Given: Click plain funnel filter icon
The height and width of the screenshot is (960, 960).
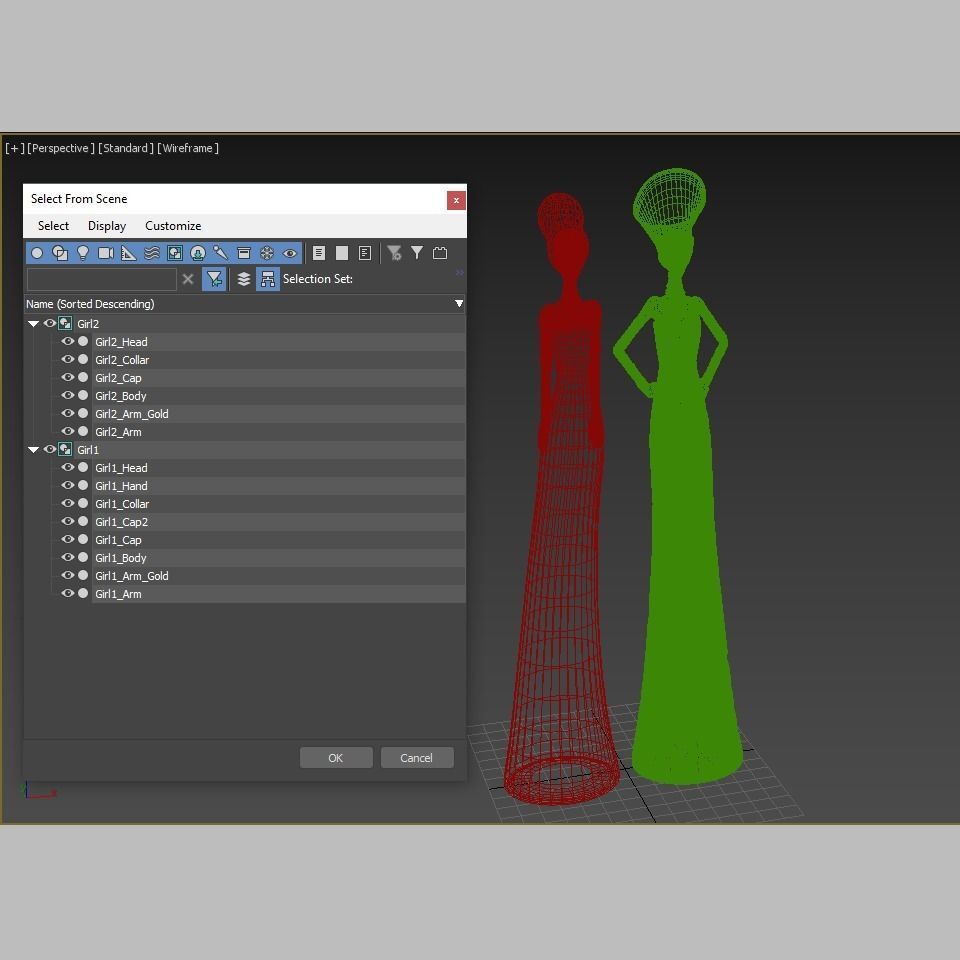Looking at the screenshot, I should tap(417, 253).
